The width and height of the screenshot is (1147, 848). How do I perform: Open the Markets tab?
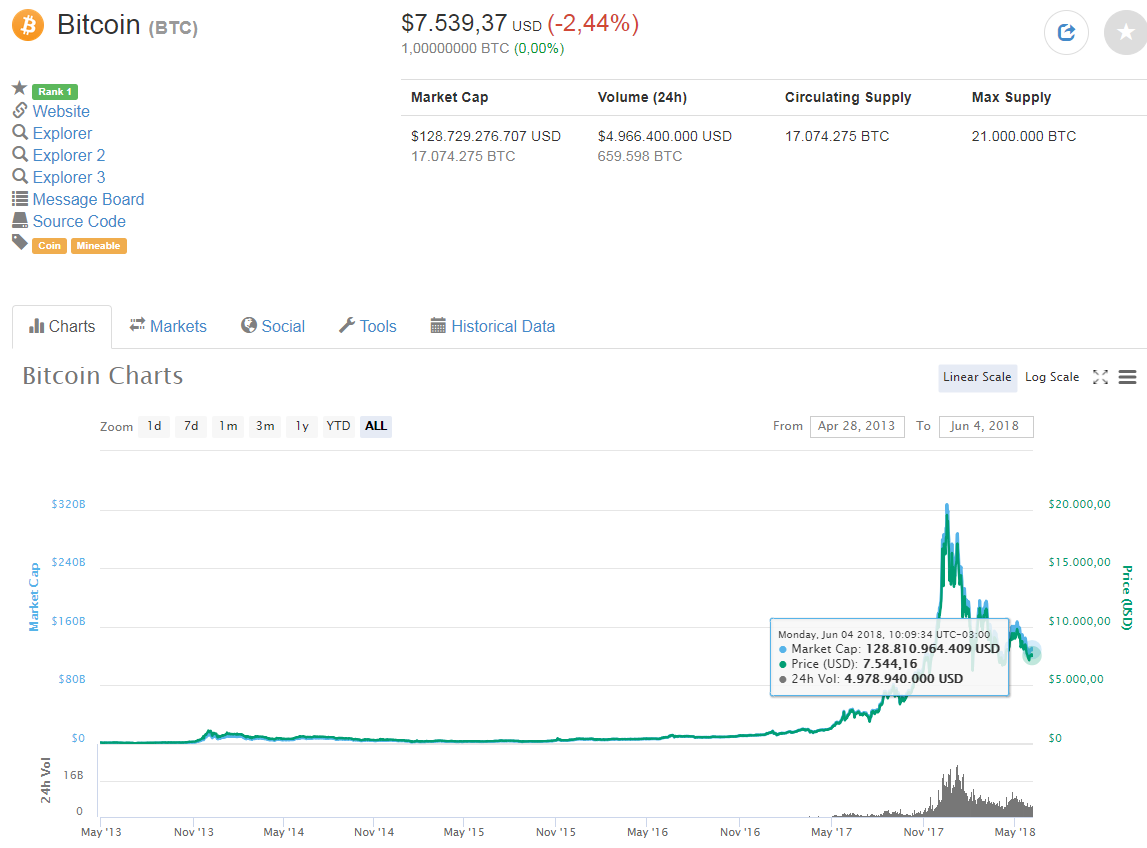pos(168,326)
